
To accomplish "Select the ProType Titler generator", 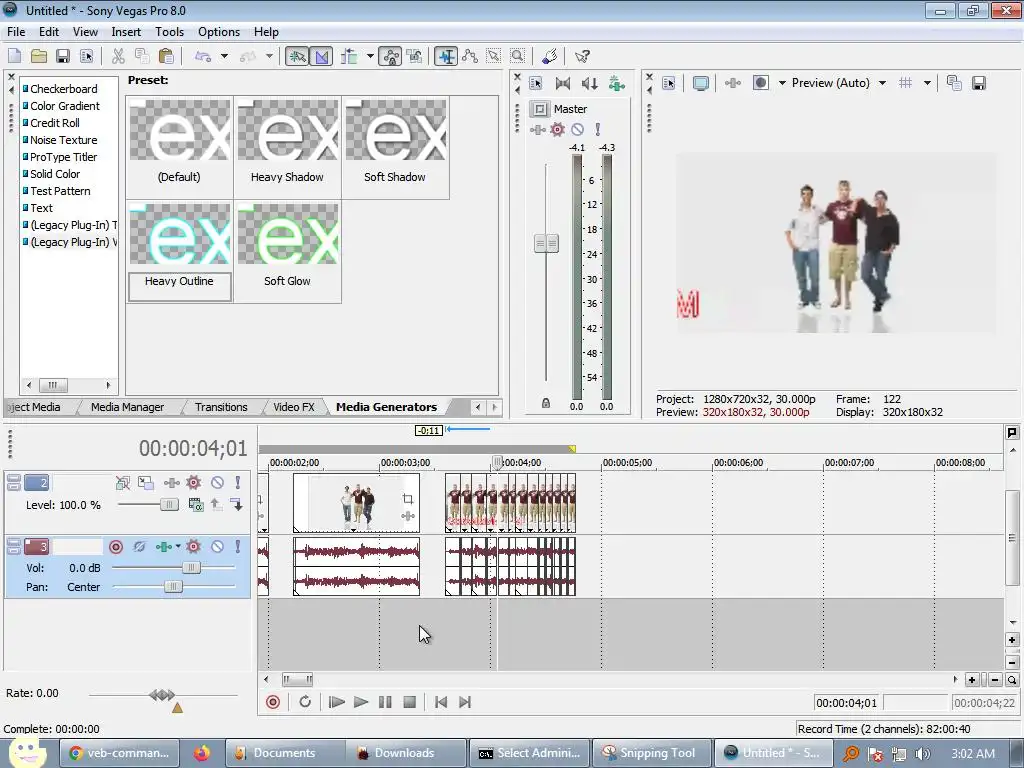I will tap(63, 157).
